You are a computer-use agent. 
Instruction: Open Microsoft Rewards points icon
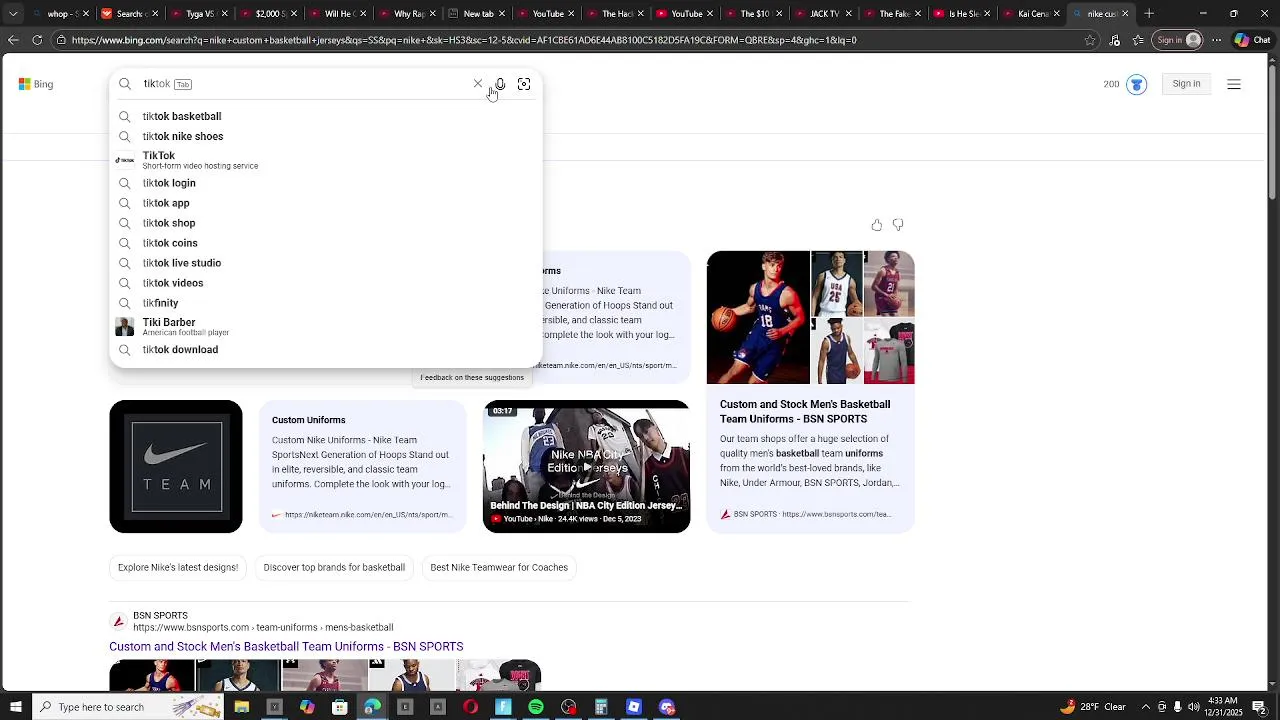click(1136, 84)
